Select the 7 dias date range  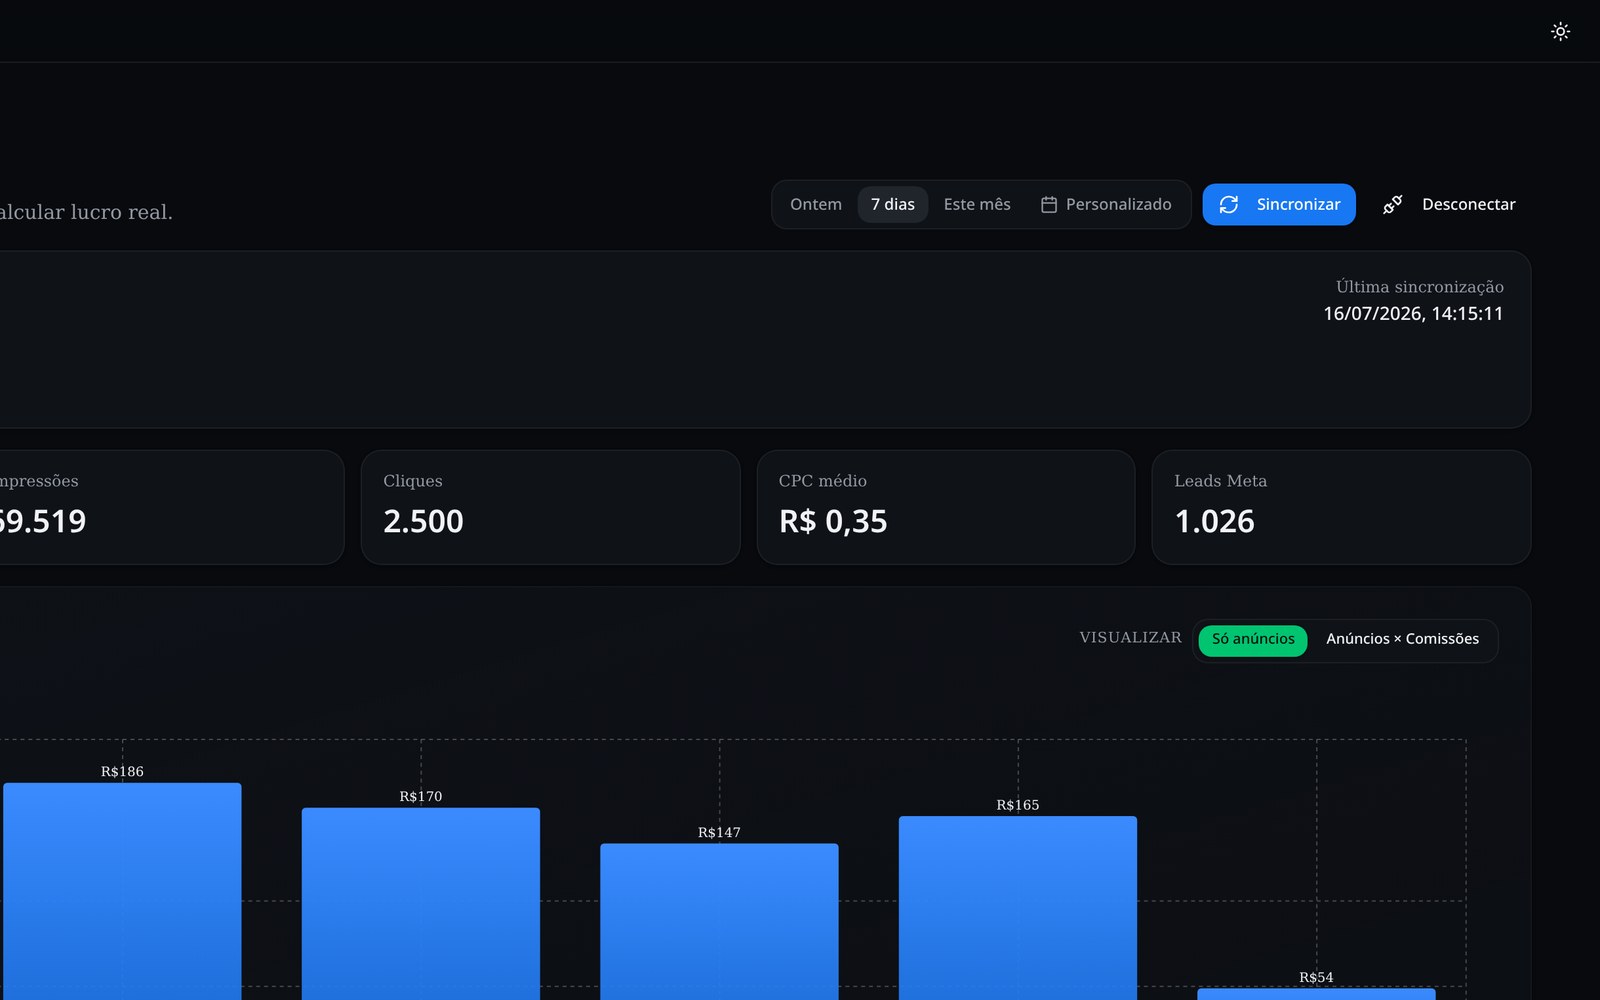coord(893,204)
